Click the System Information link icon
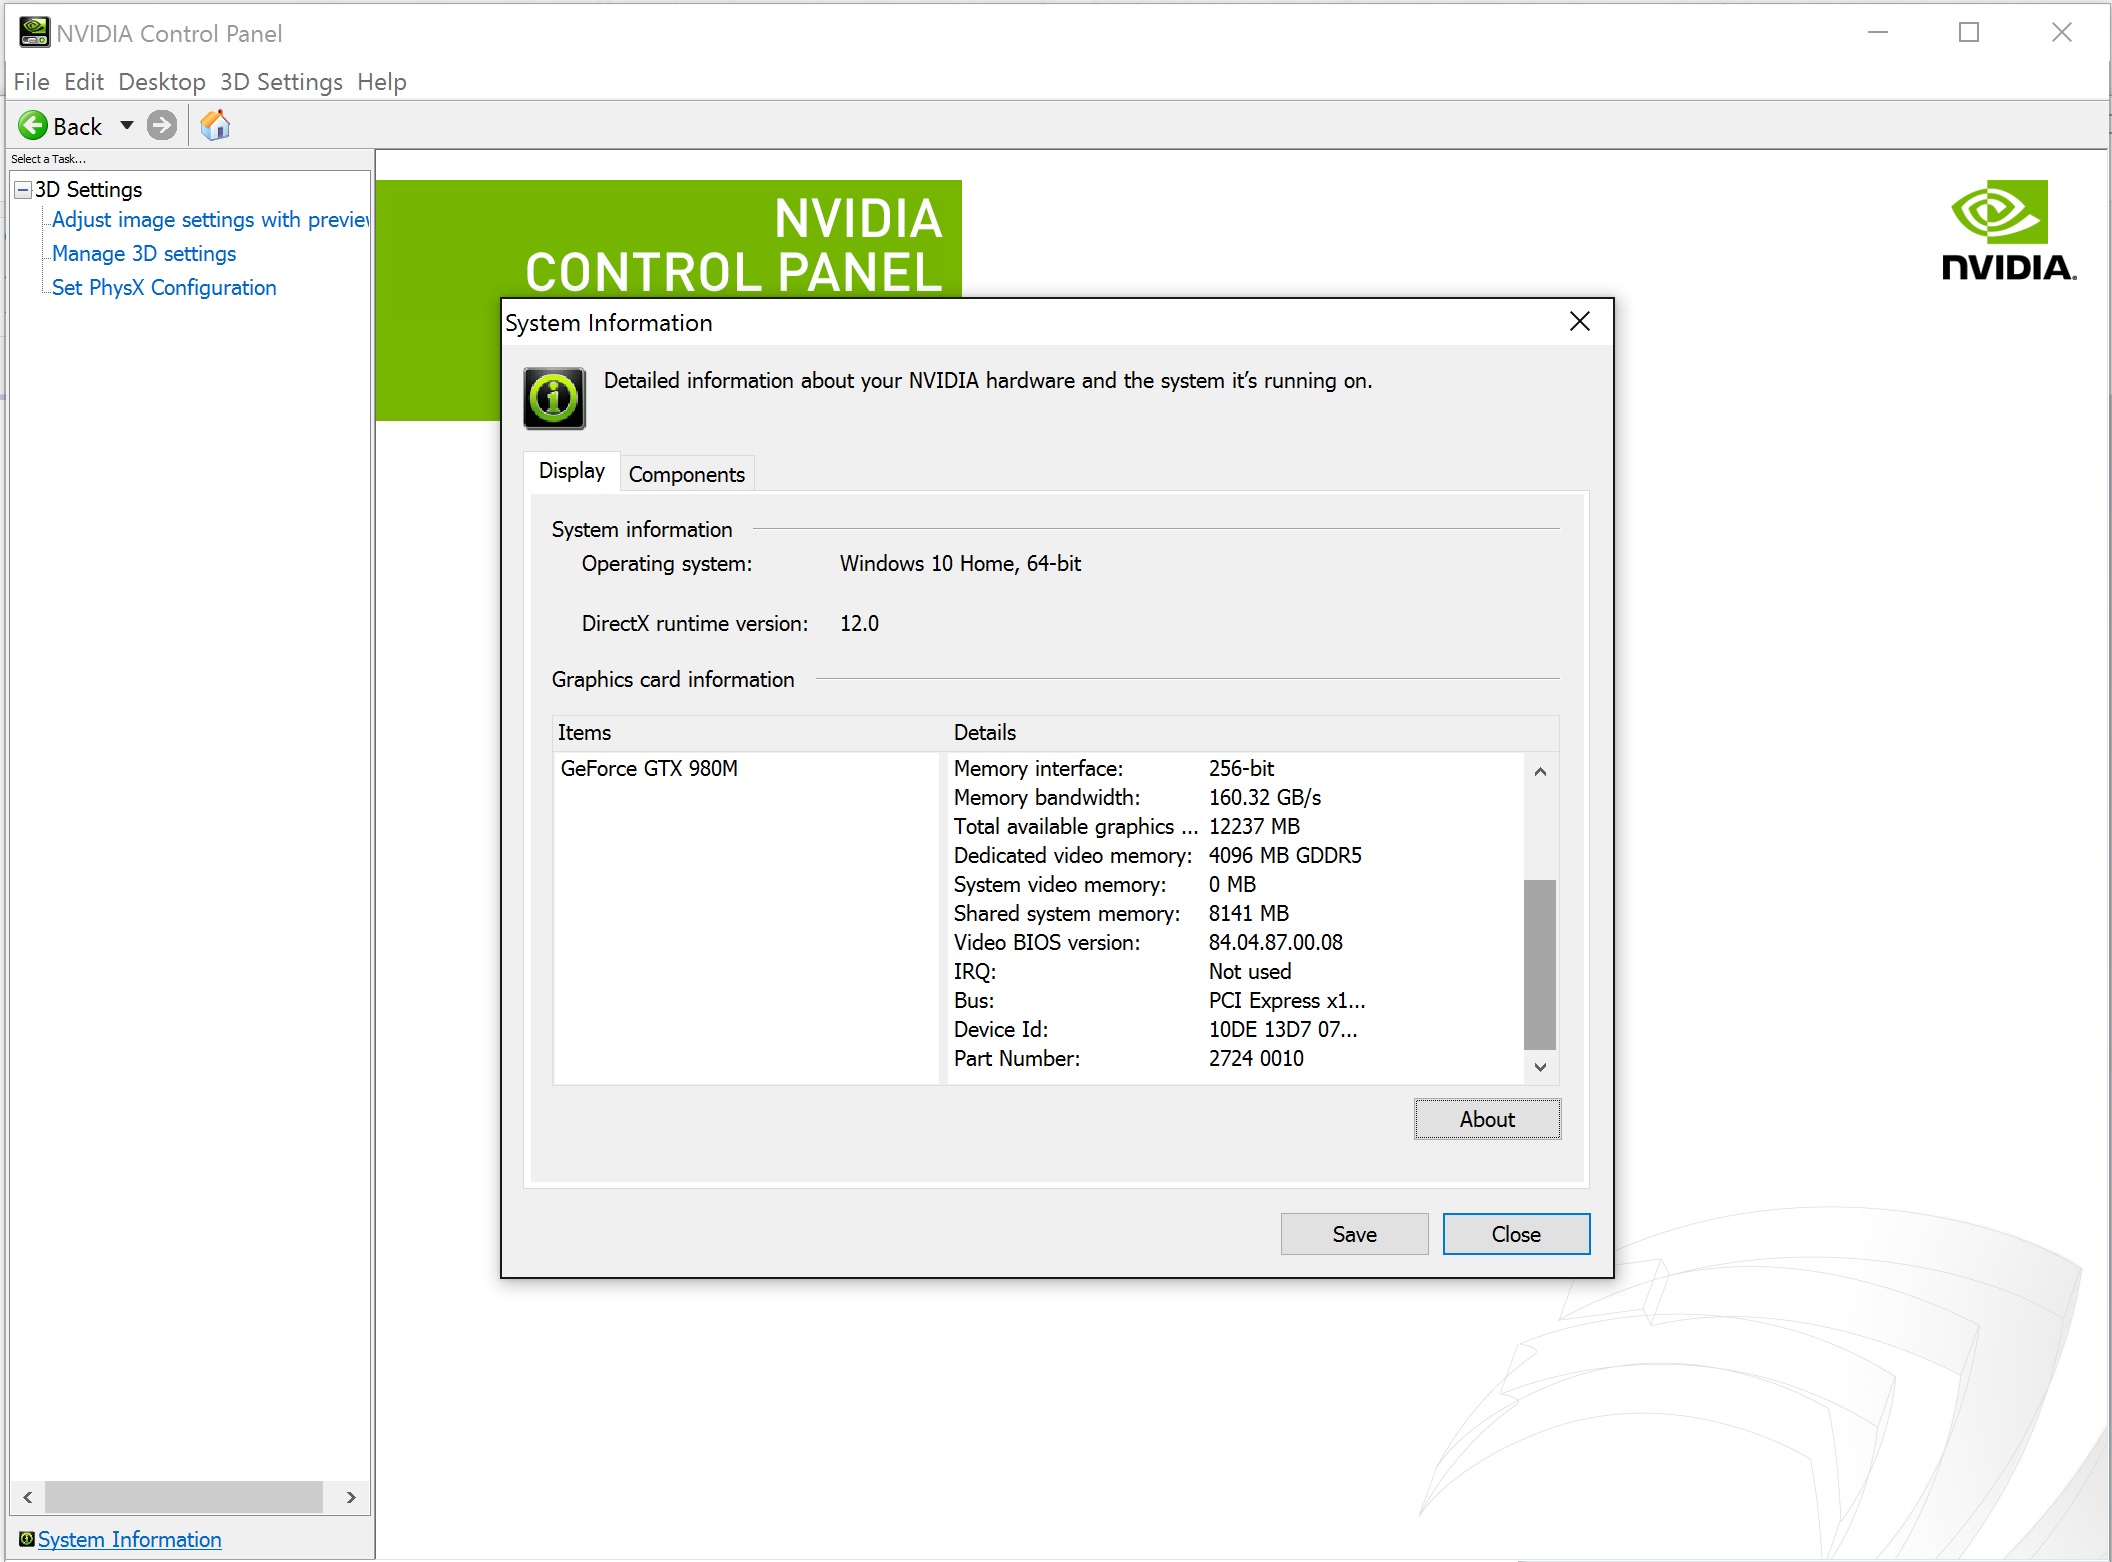2112x1562 pixels. pos(27,1538)
